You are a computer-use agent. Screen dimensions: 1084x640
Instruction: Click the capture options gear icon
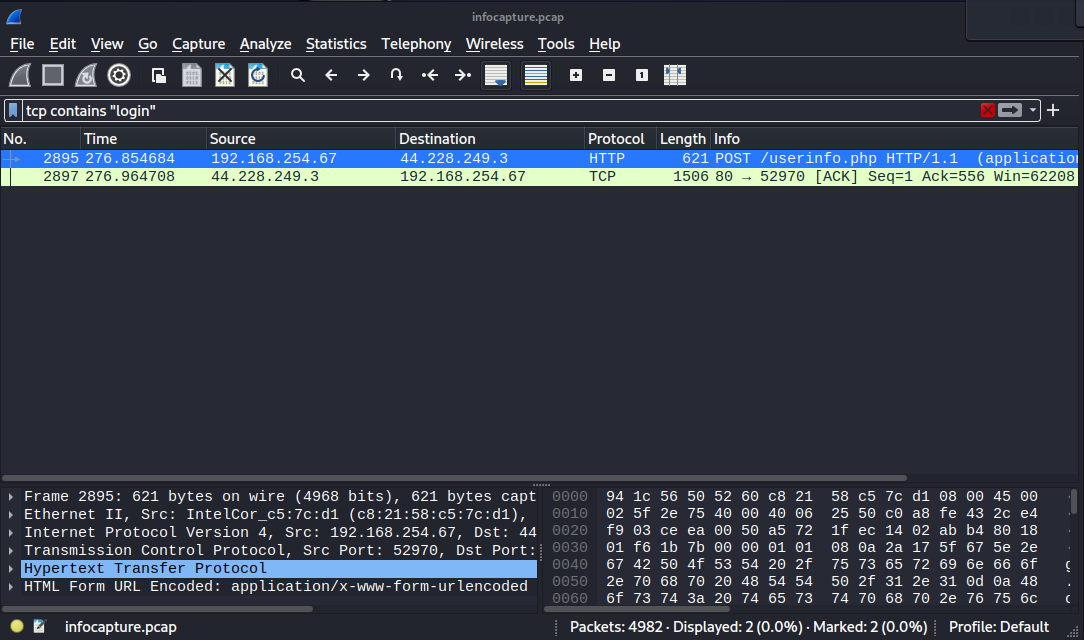[119, 75]
